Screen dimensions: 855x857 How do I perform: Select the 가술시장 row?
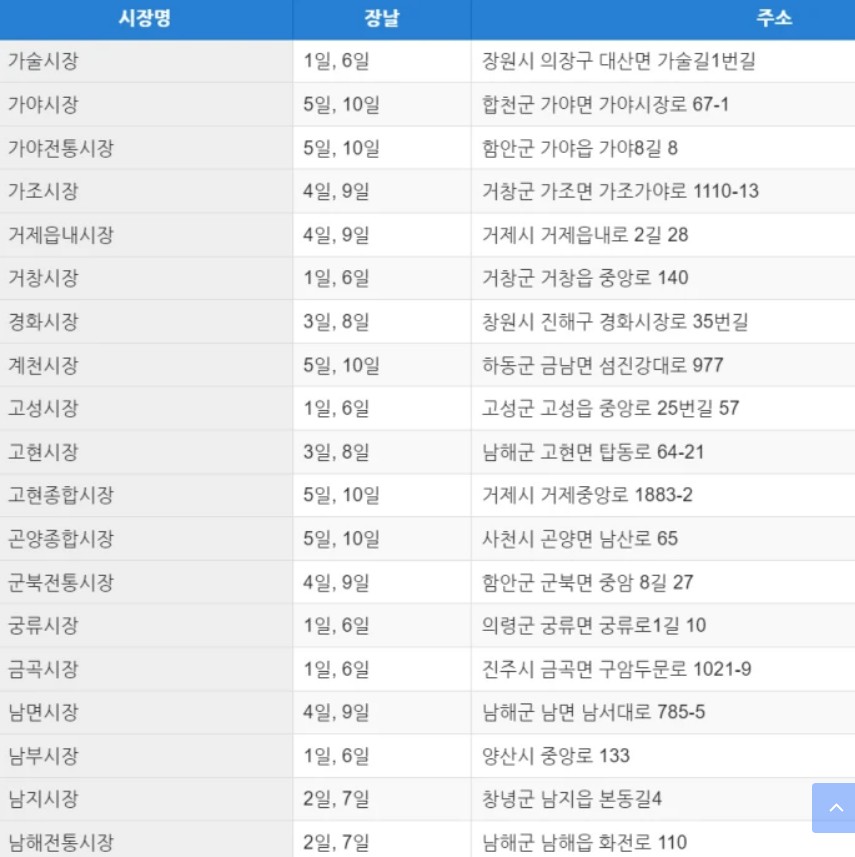pyautogui.click(x=145, y=62)
